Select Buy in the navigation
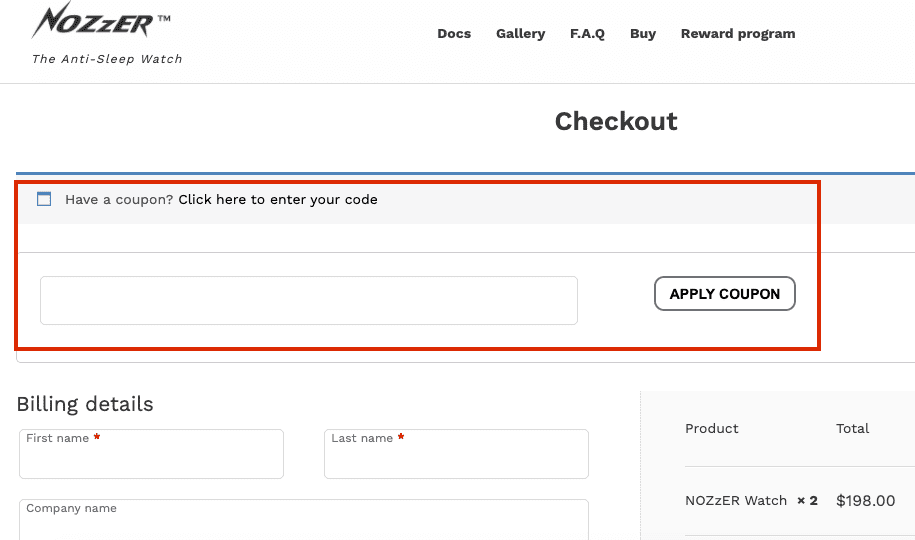Viewport: 915px width, 540px height. (642, 34)
